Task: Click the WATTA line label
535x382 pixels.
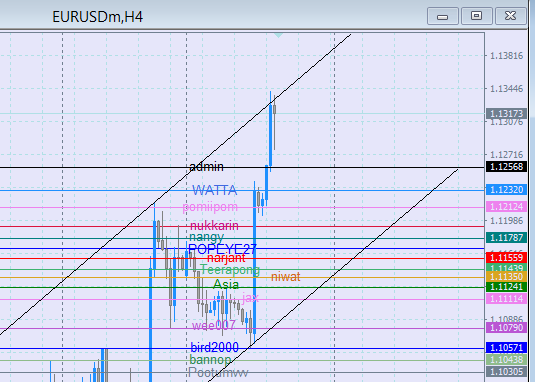Action: (x=215, y=190)
